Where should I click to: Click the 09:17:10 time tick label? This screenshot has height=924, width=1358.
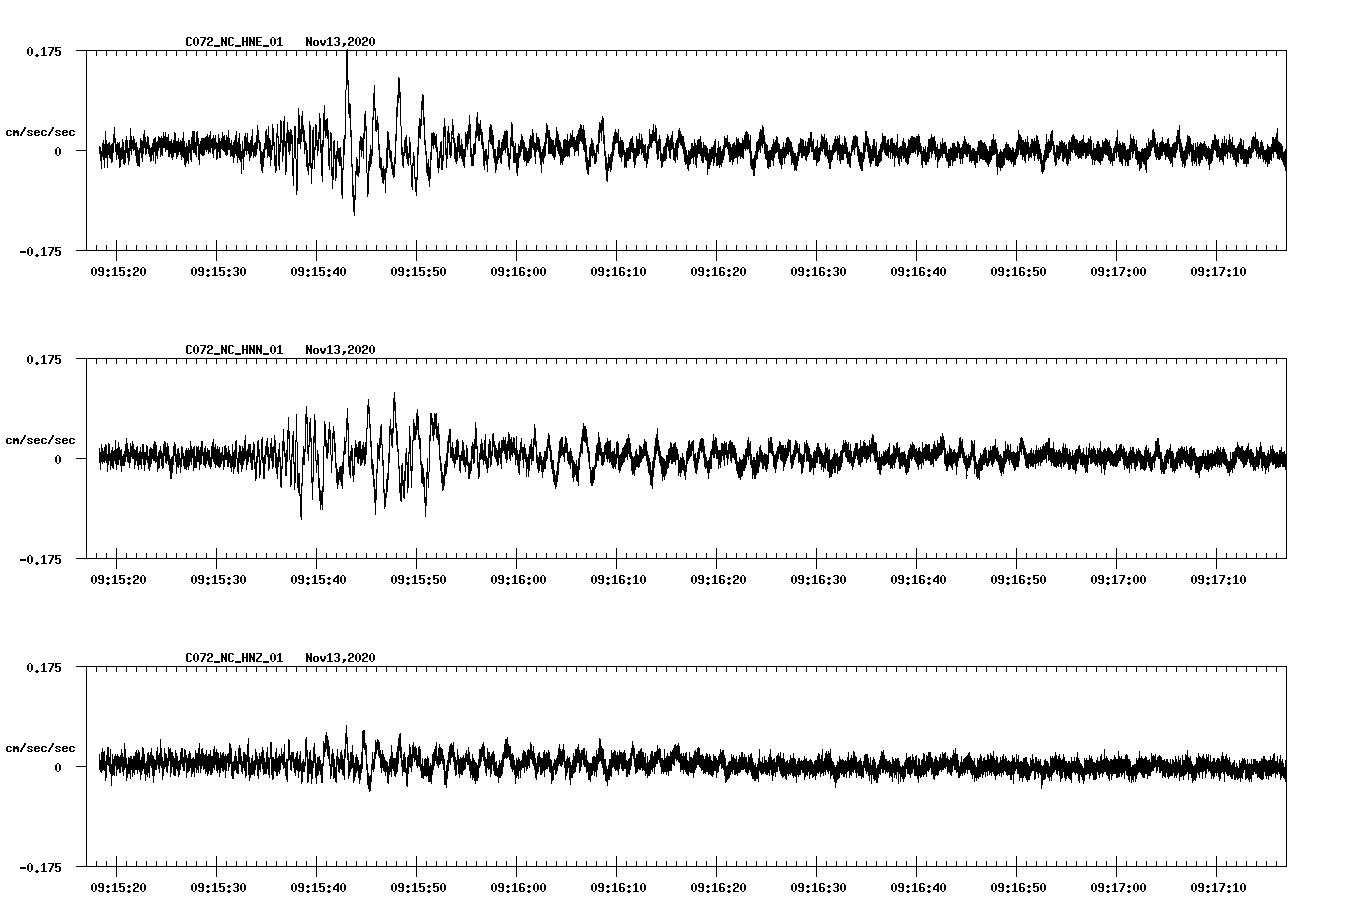tap(1219, 270)
